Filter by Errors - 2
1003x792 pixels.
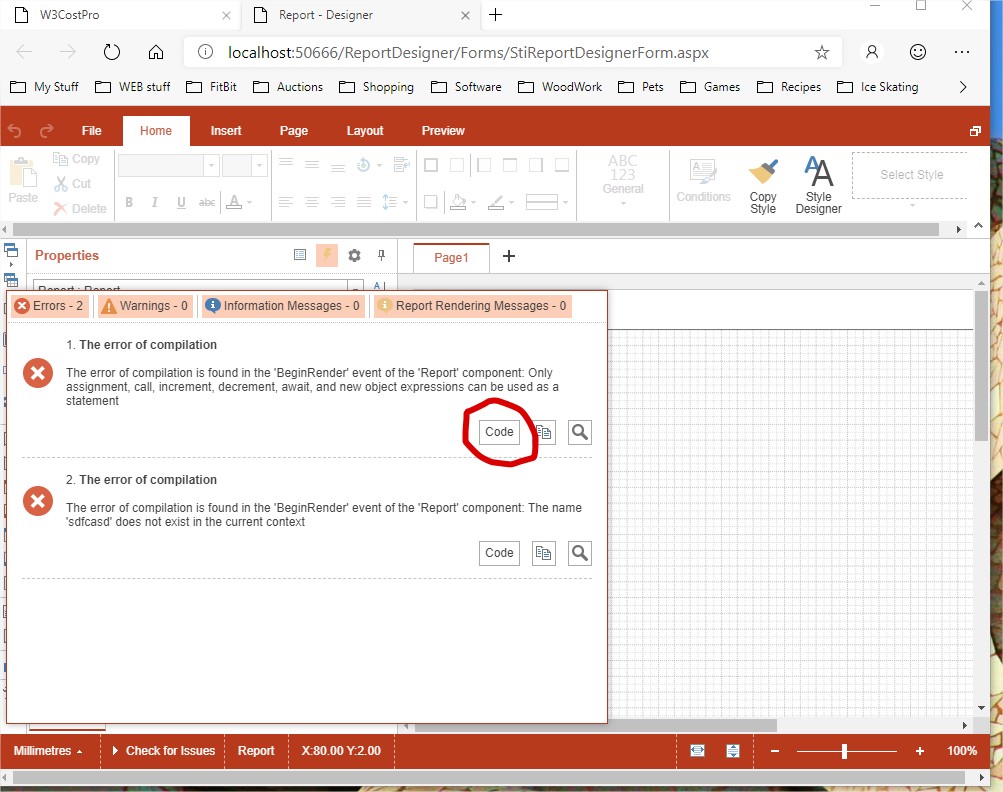pyautogui.click(x=49, y=306)
